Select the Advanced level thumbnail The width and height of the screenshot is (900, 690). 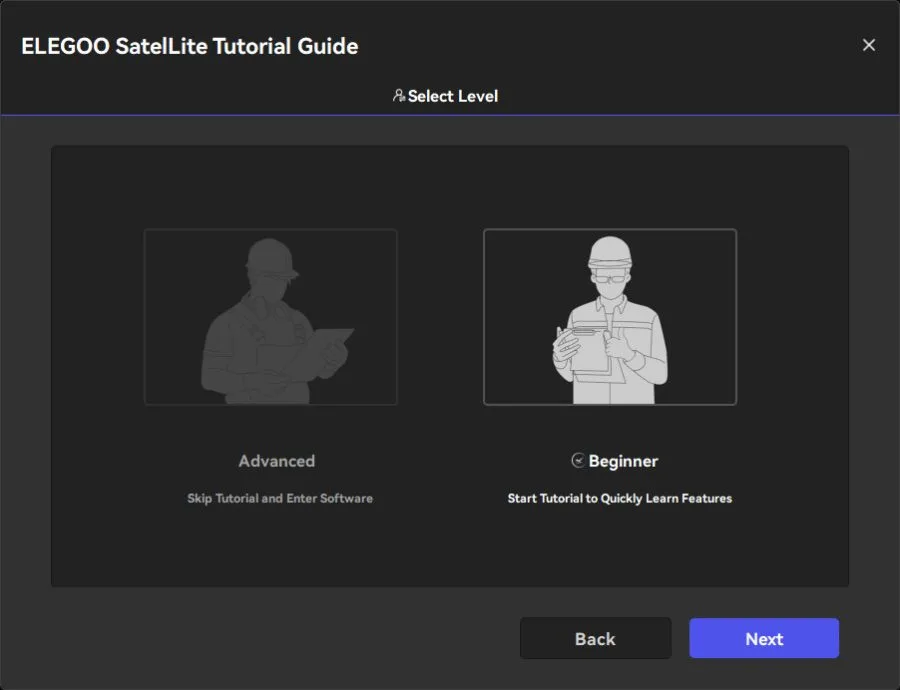[270, 317]
